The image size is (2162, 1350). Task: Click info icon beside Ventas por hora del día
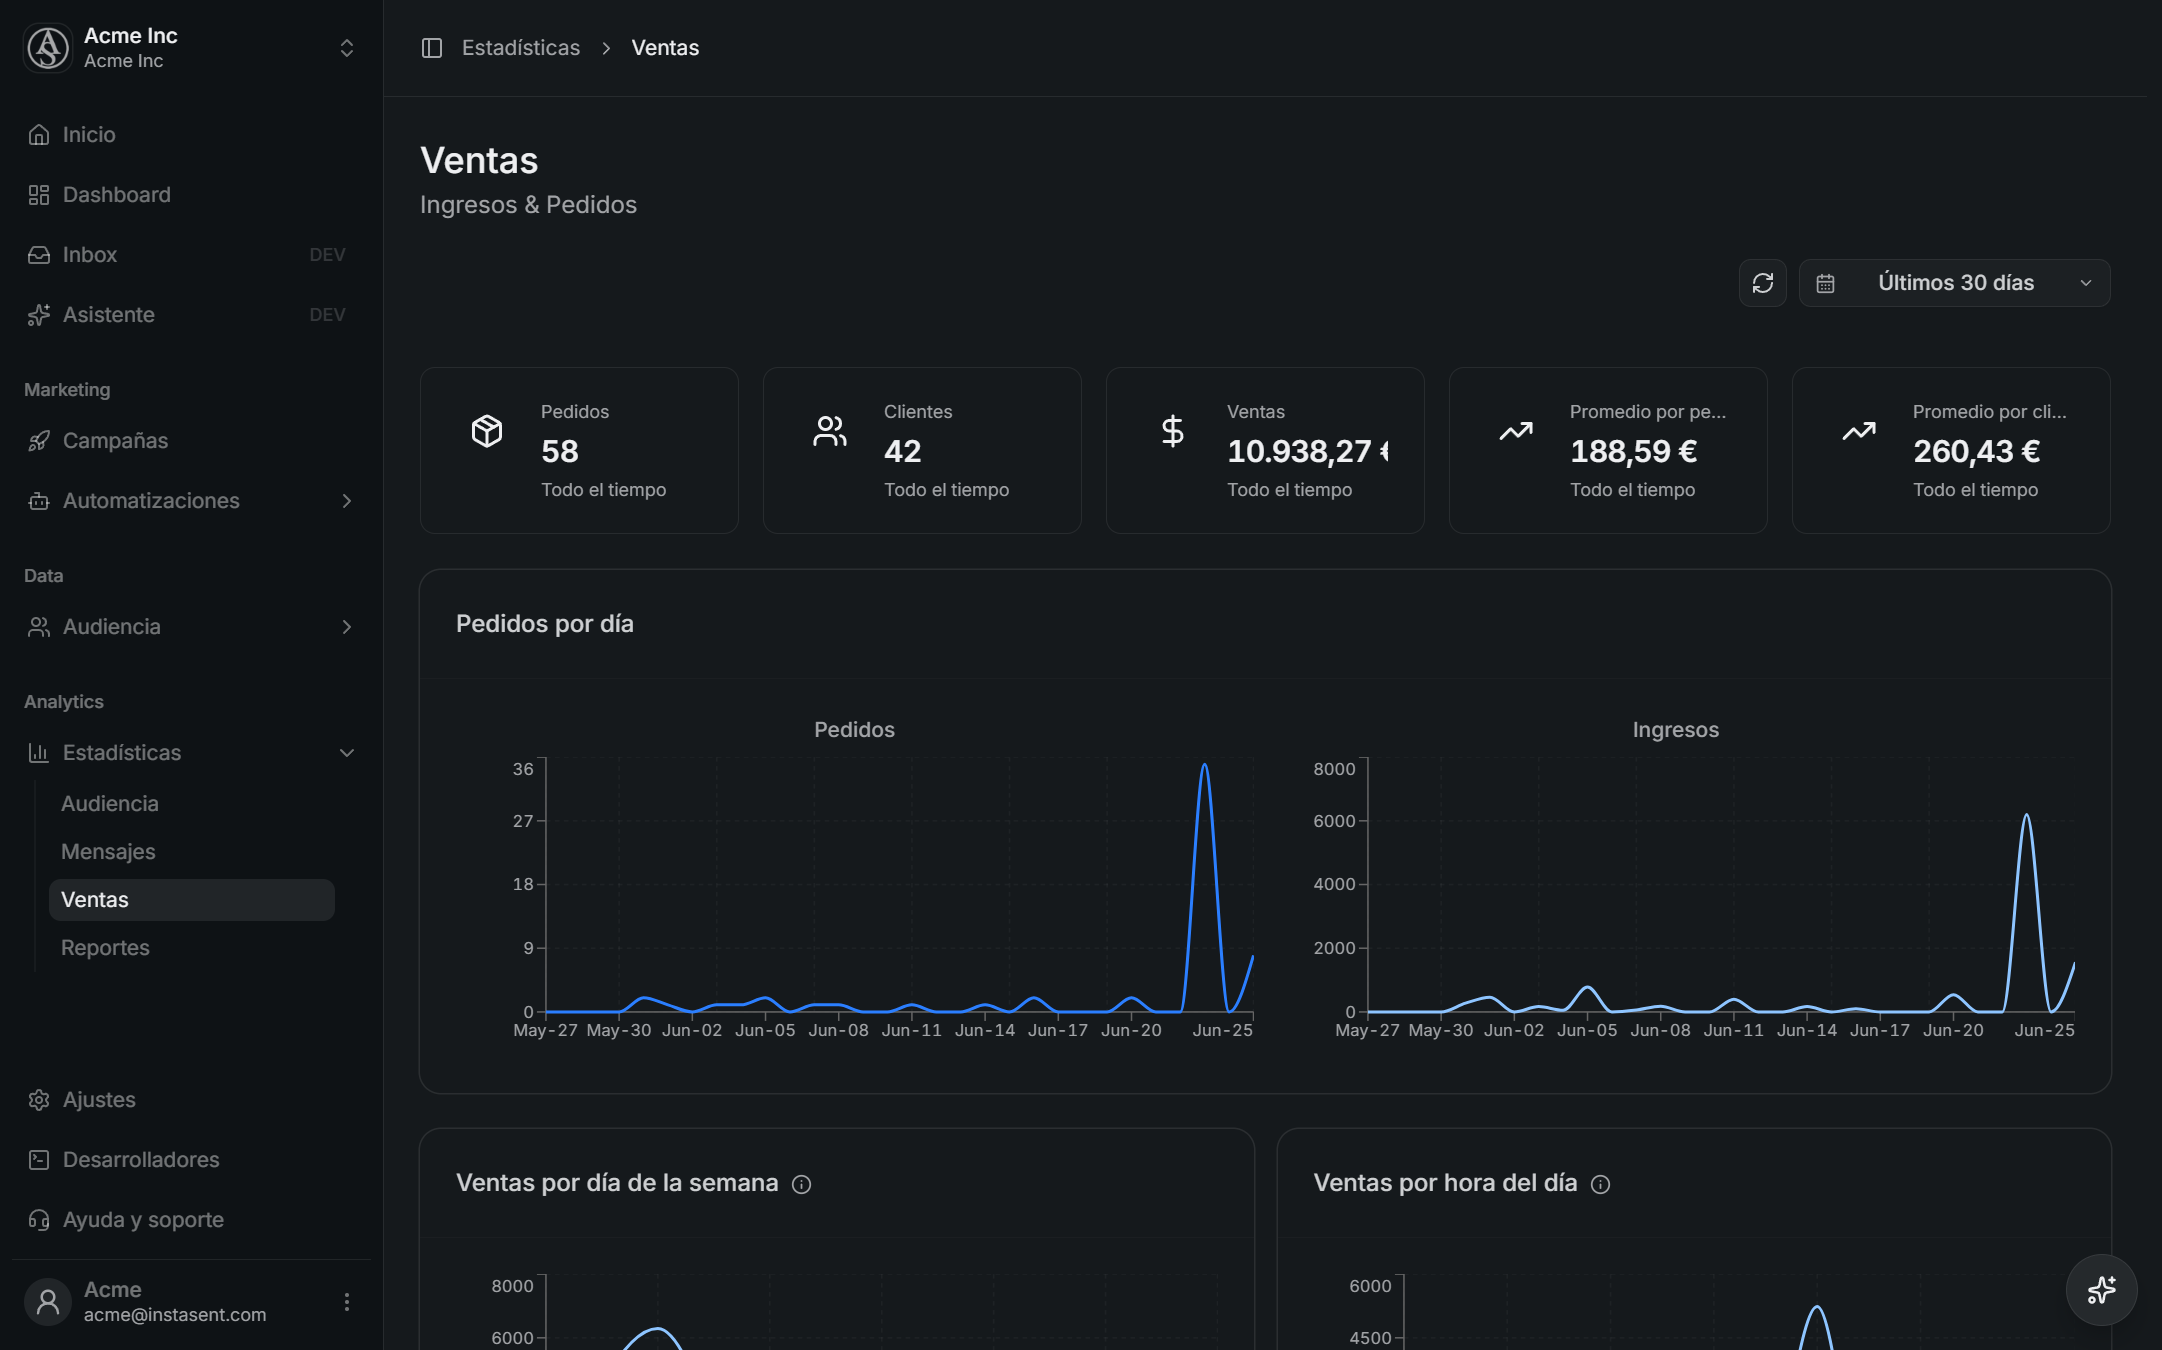coord(1600,1184)
